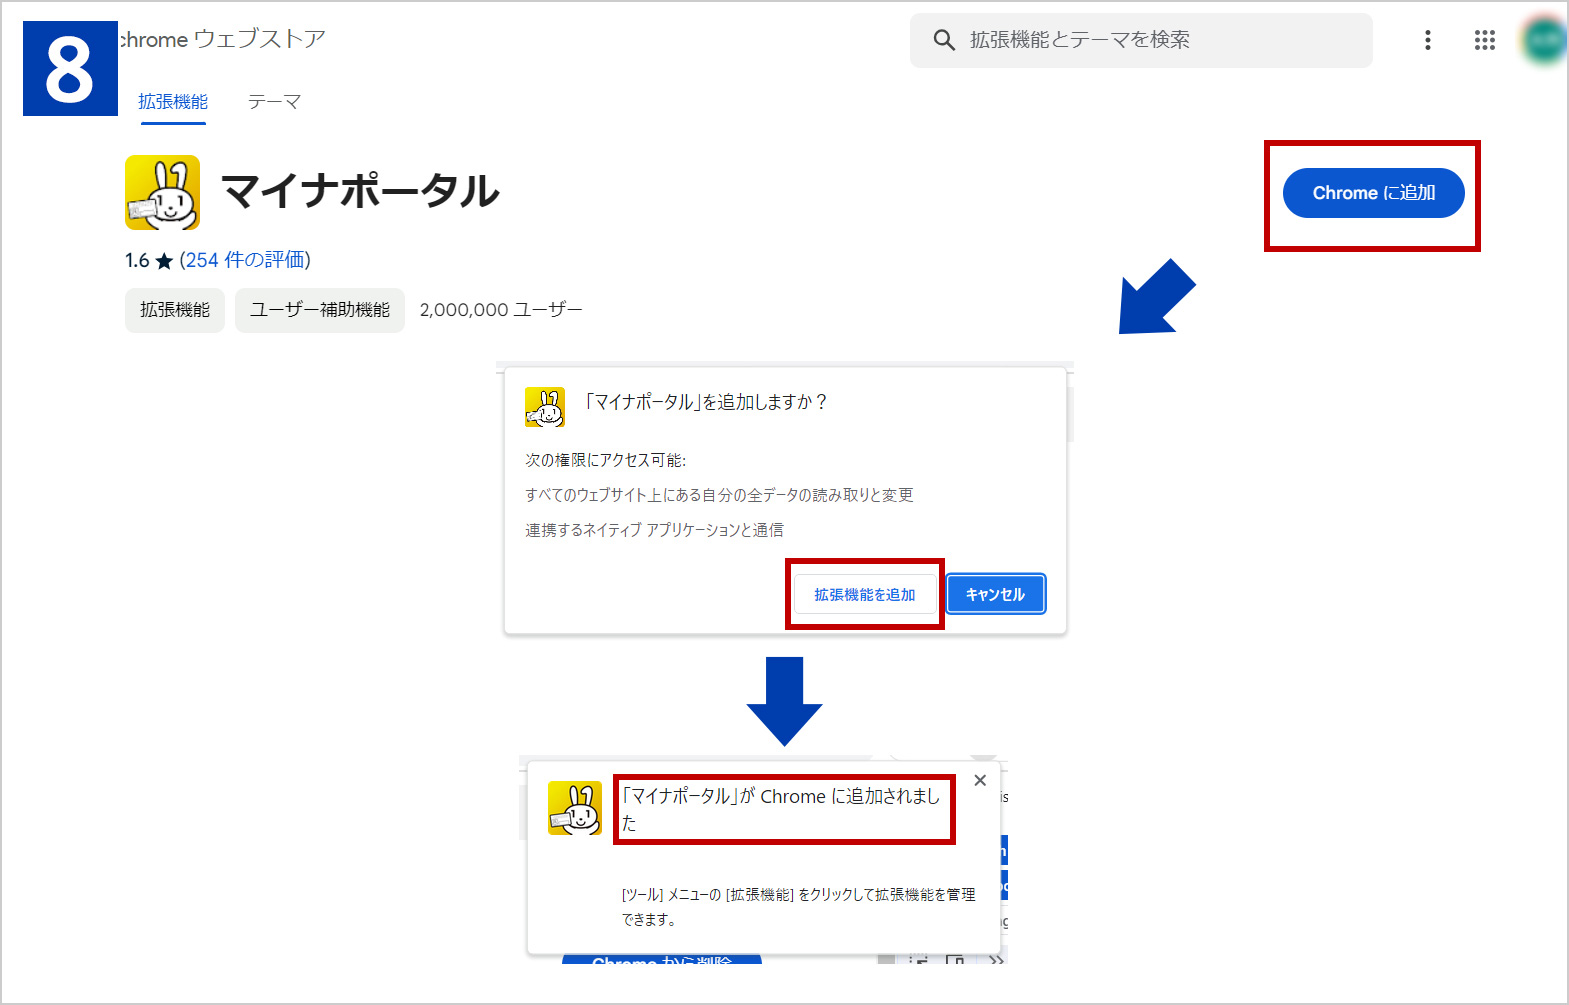1569x1005 pixels.
Task: Click キャンセル in the add dialog
Action: click(995, 594)
